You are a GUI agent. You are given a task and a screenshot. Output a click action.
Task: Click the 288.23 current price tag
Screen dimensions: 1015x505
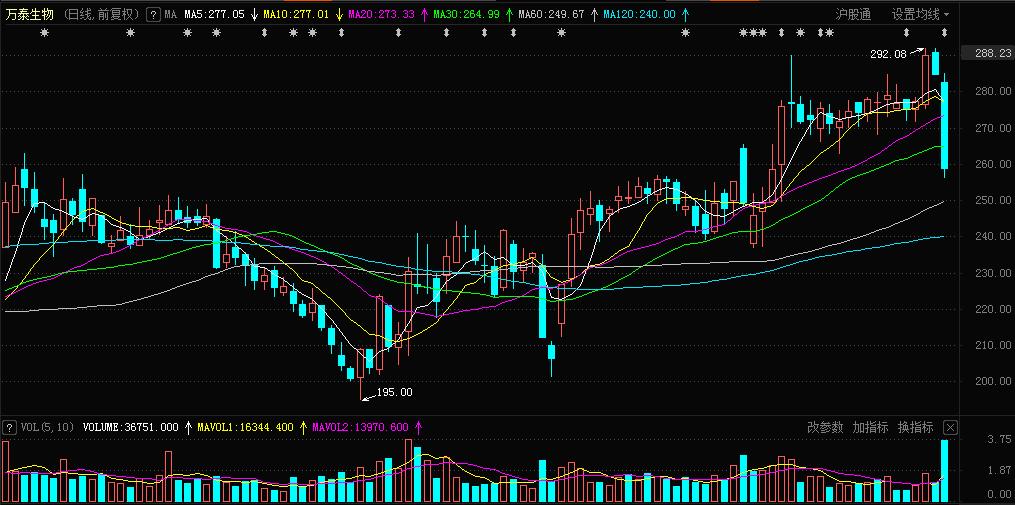(x=986, y=53)
